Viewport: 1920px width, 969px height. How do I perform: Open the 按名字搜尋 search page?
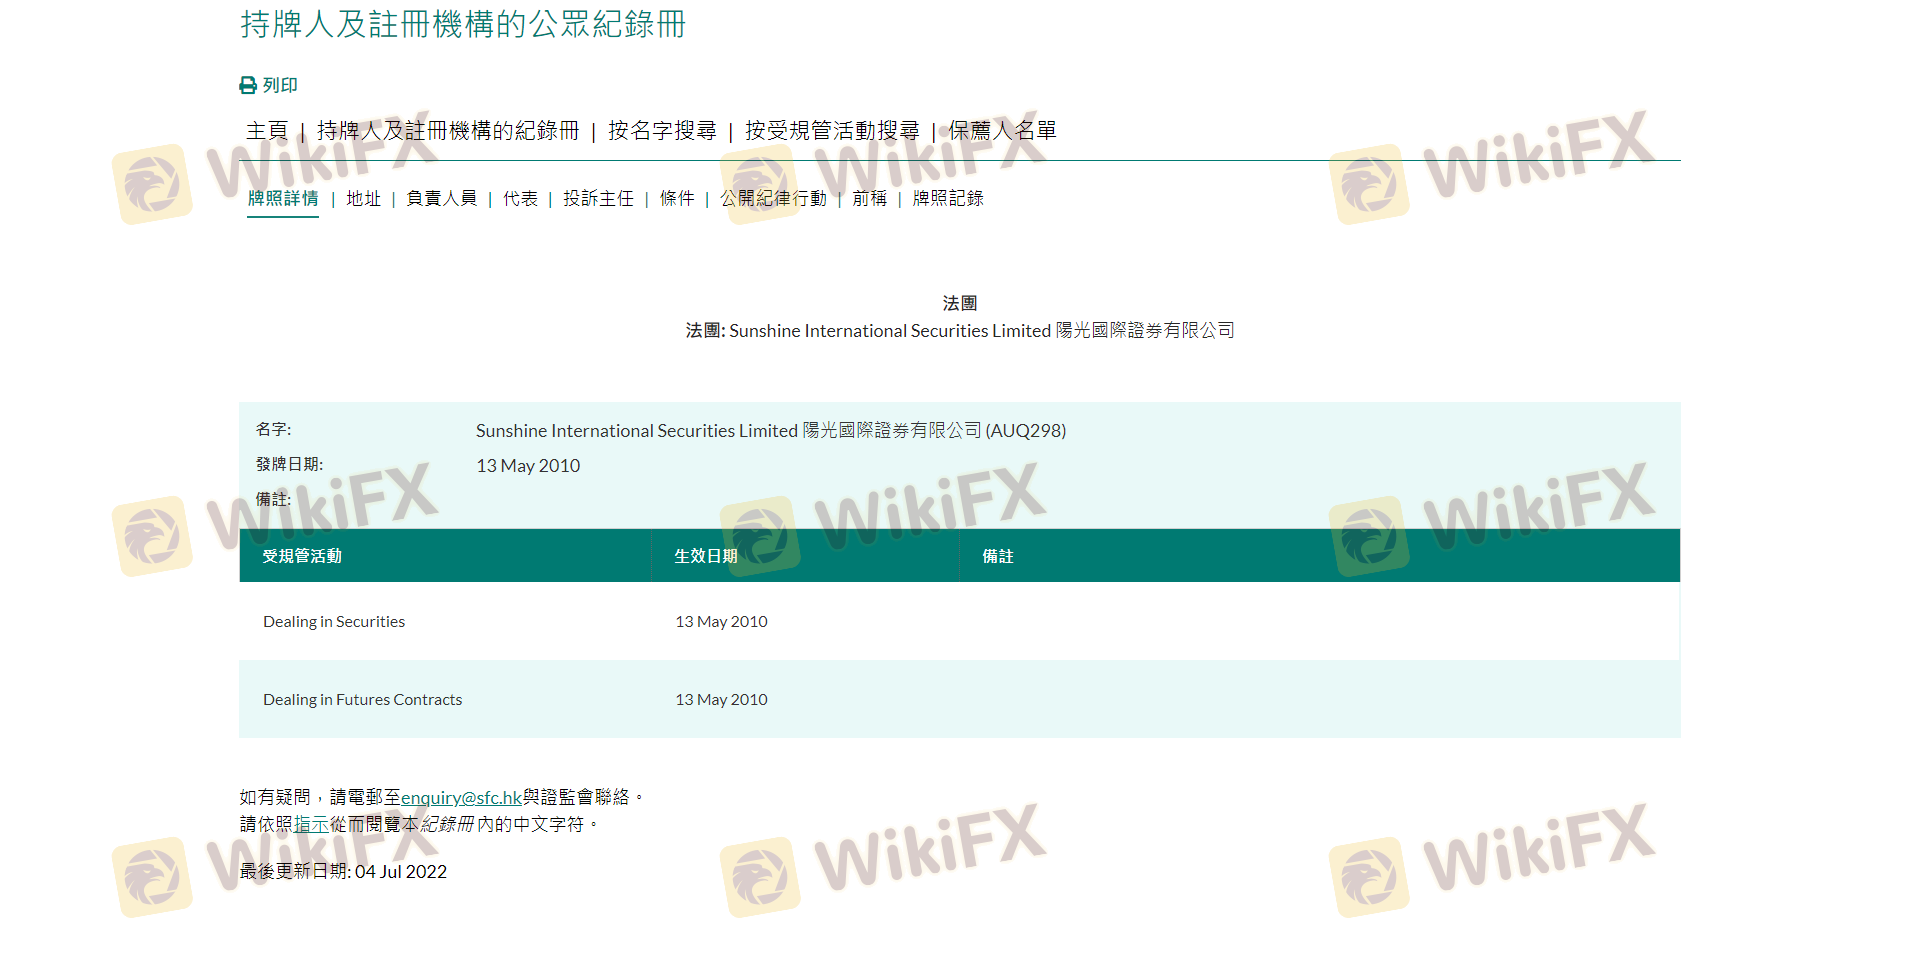[662, 131]
